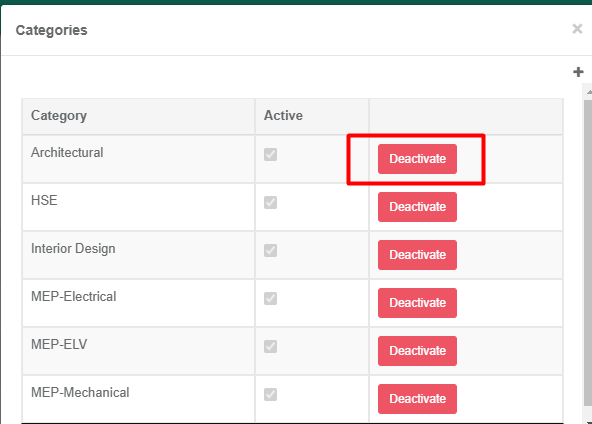592x424 pixels.
Task: Deactivate the HSE category
Action: pyautogui.click(x=417, y=207)
